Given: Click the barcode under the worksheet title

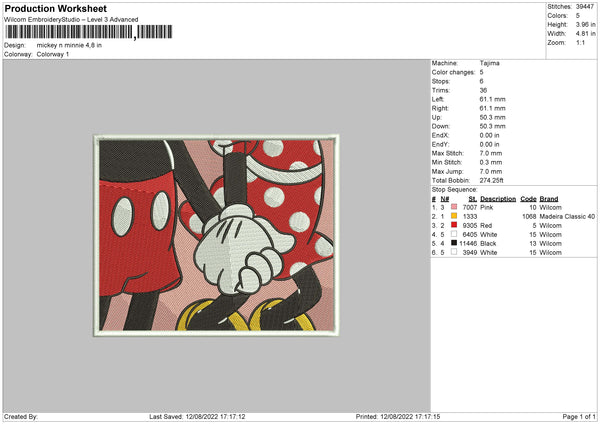Looking at the screenshot, I should point(89,32).
